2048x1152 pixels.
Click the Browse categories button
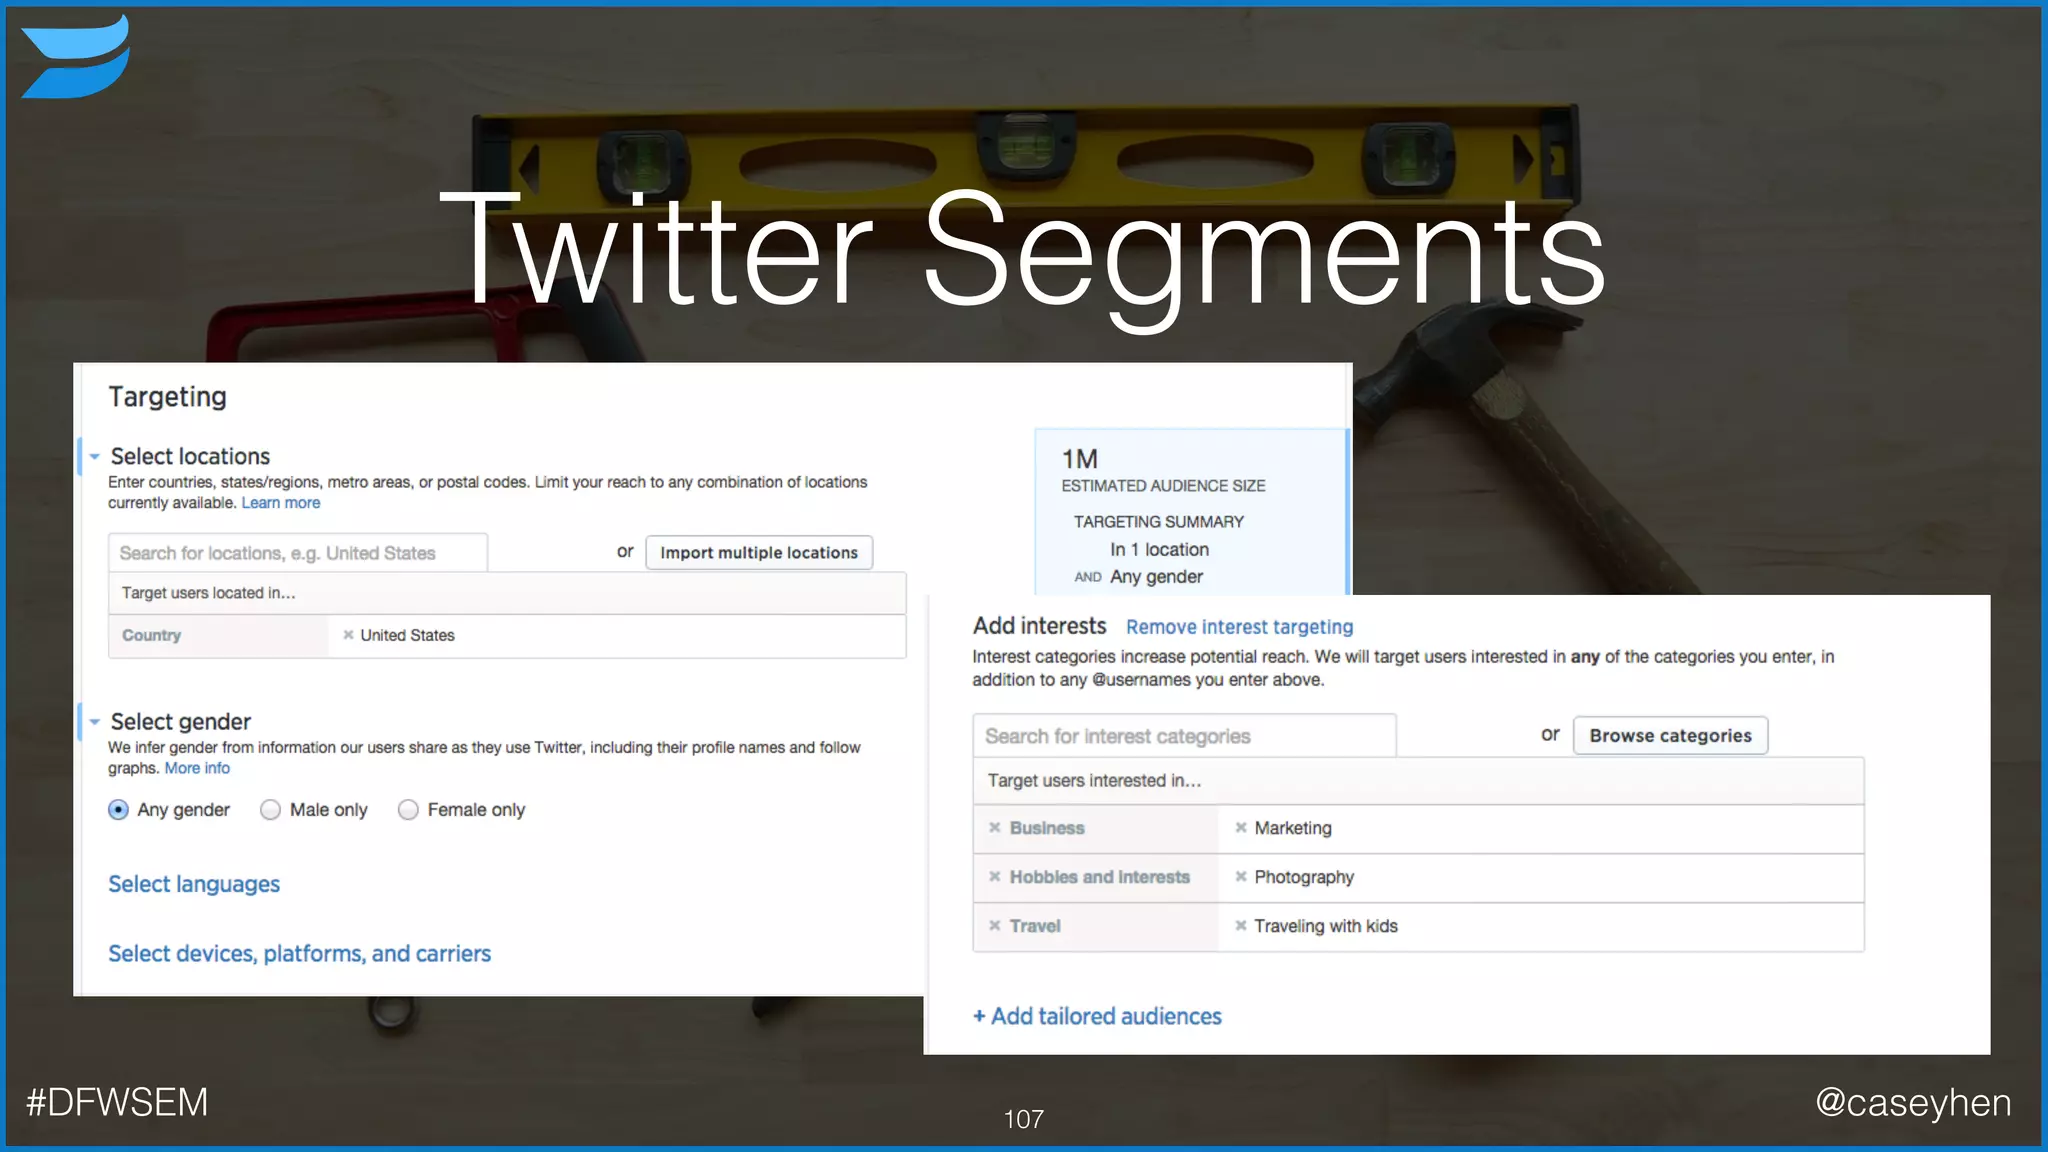[x=1670, y=736]
